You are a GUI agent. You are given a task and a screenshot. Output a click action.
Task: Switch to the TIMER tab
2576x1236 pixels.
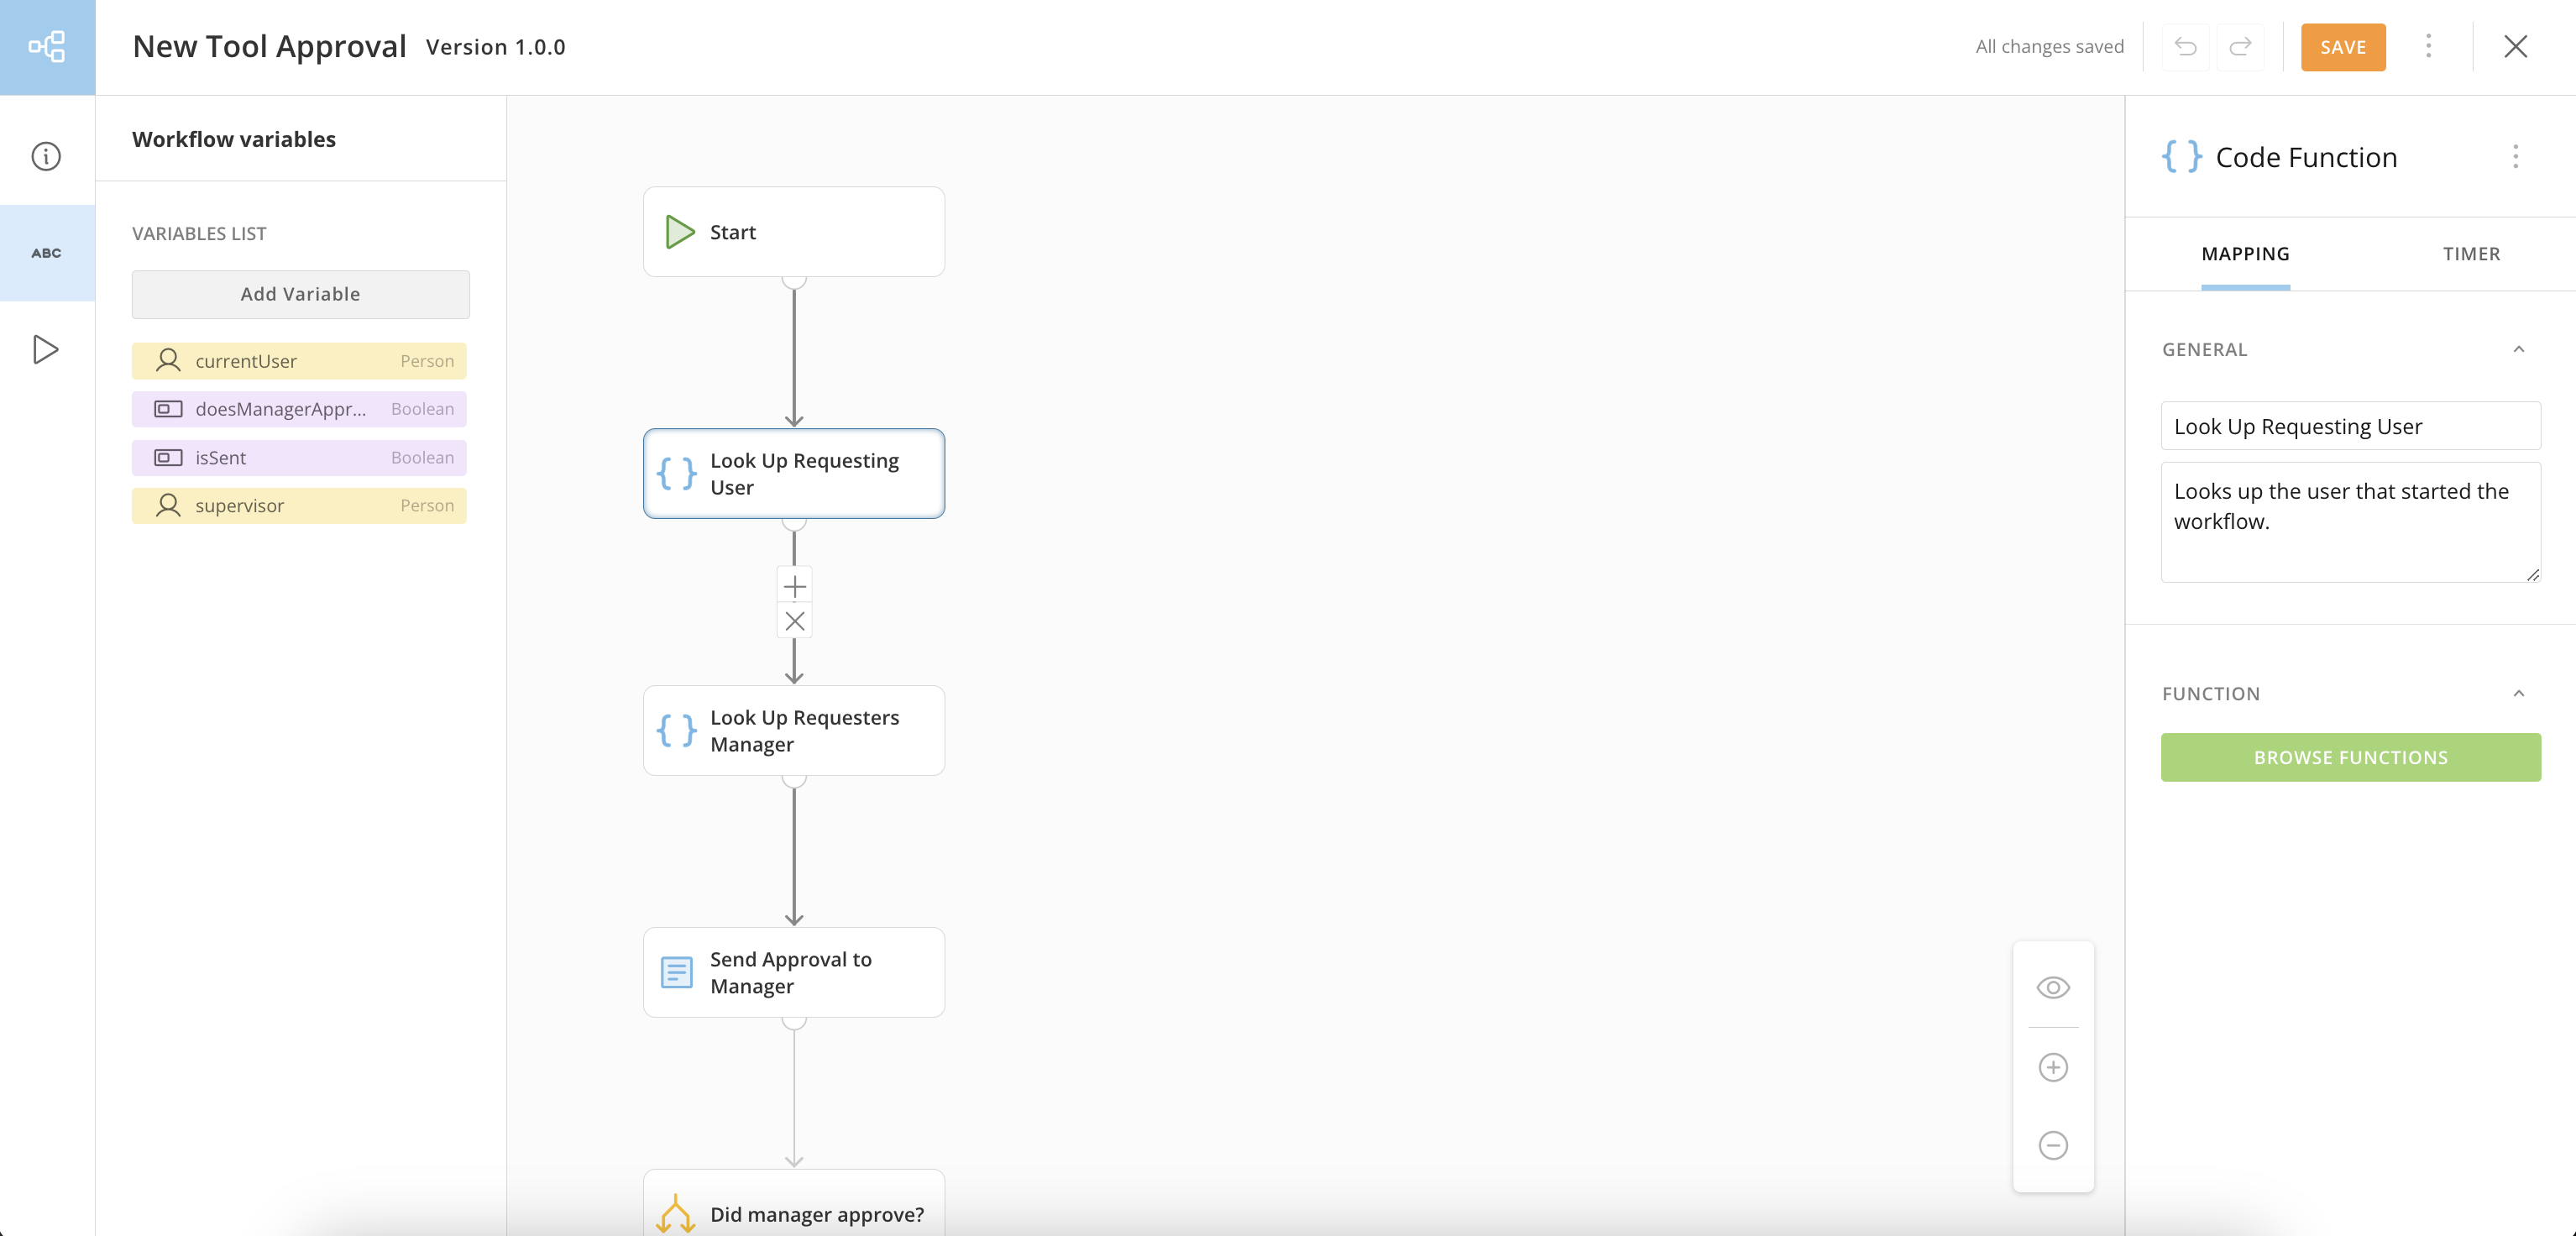[2470, 254]
